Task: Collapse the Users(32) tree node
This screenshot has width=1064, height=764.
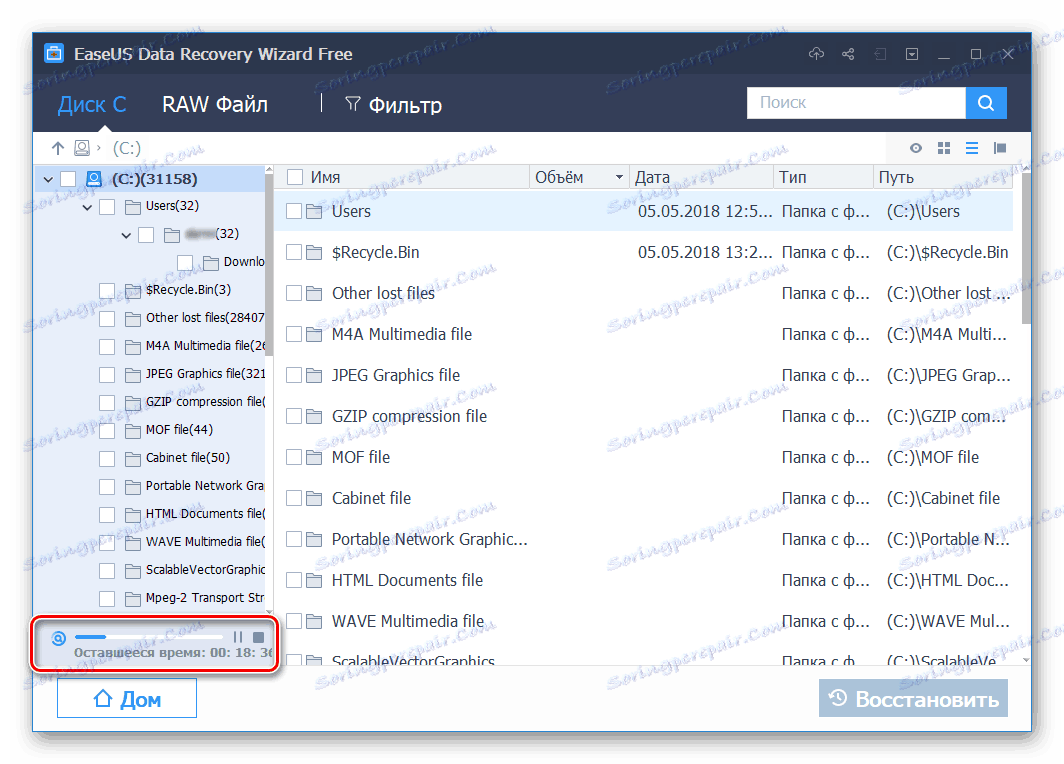Action: point(87,208)
